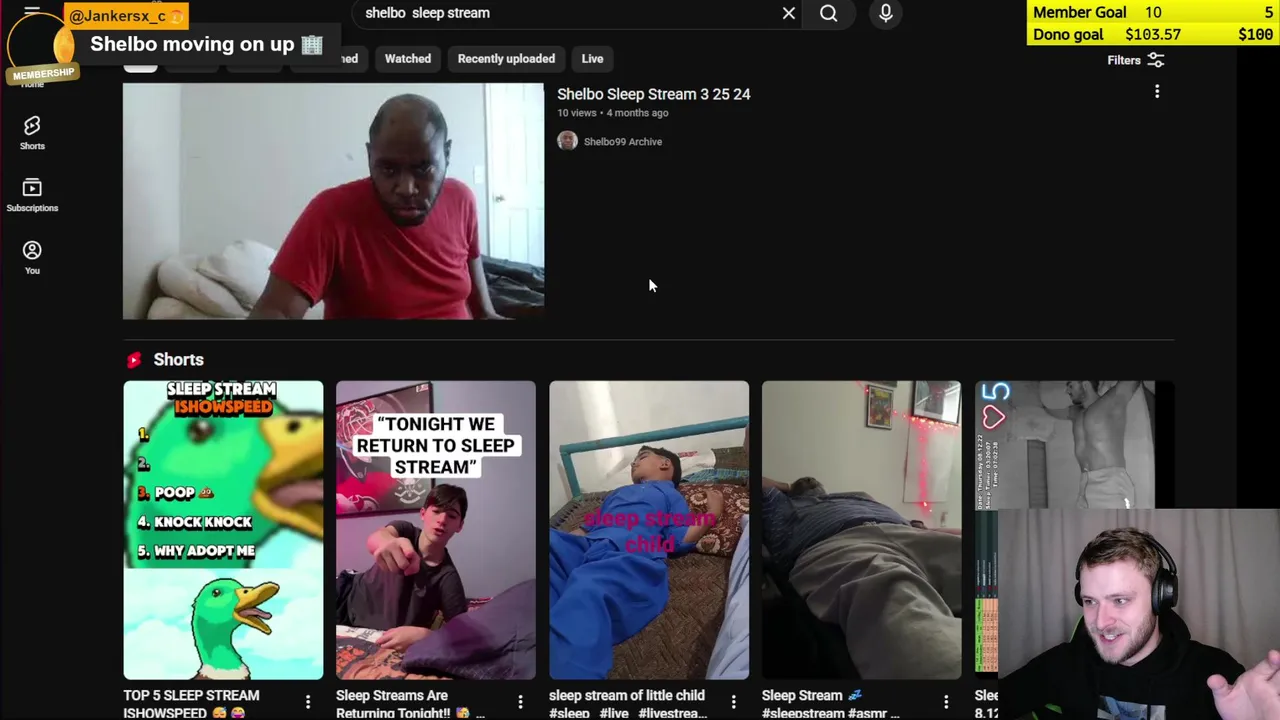Click the Sleep Streams Are Returning Tonight title
This screenshot has width=1280, height=720.
pos(410,704)
